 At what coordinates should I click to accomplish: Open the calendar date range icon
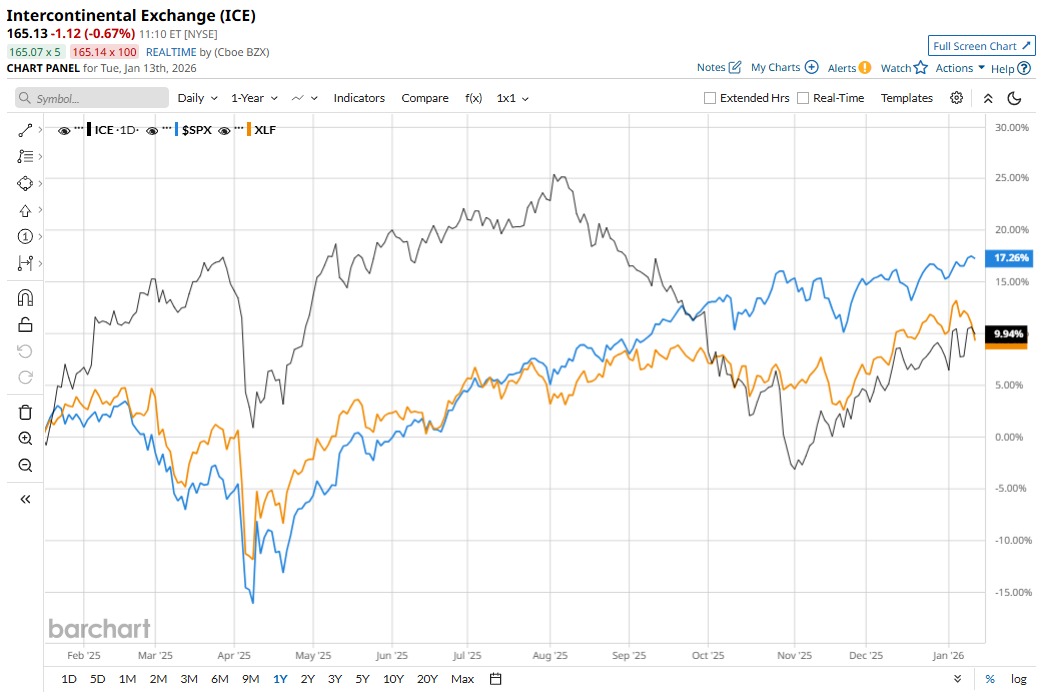495,679
